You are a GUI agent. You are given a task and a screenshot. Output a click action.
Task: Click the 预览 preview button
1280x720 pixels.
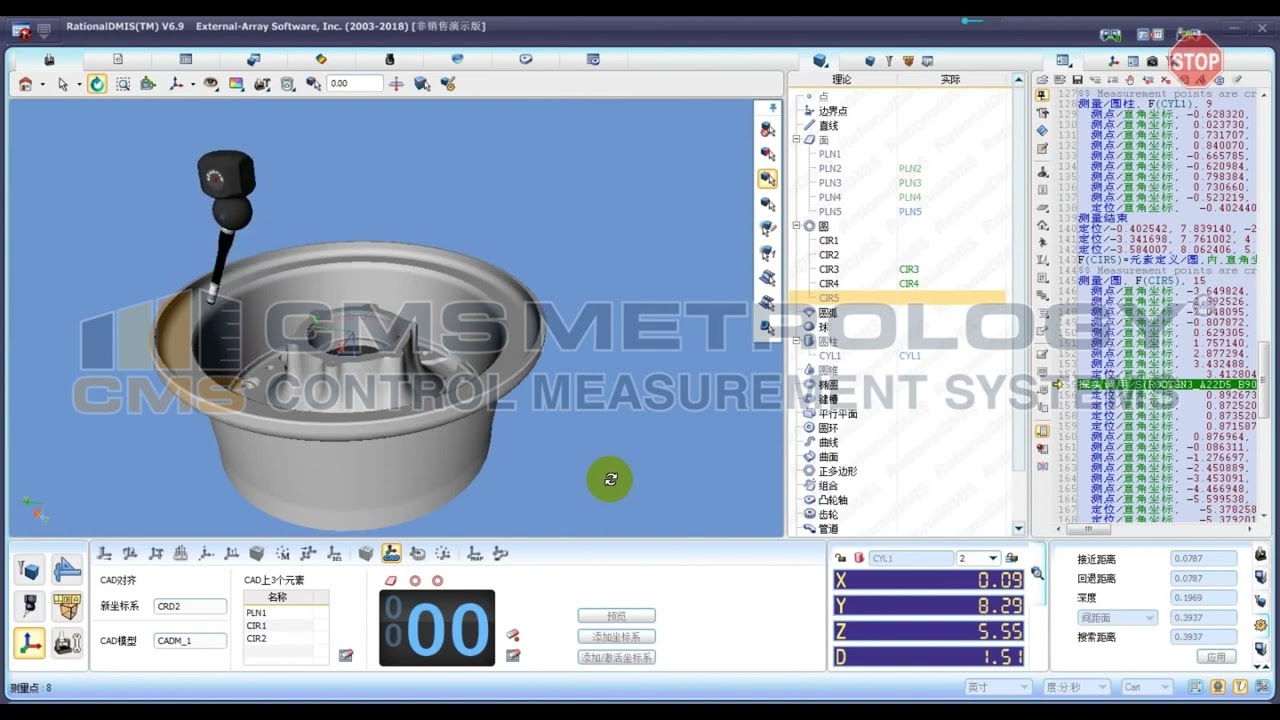pos(617,616)
